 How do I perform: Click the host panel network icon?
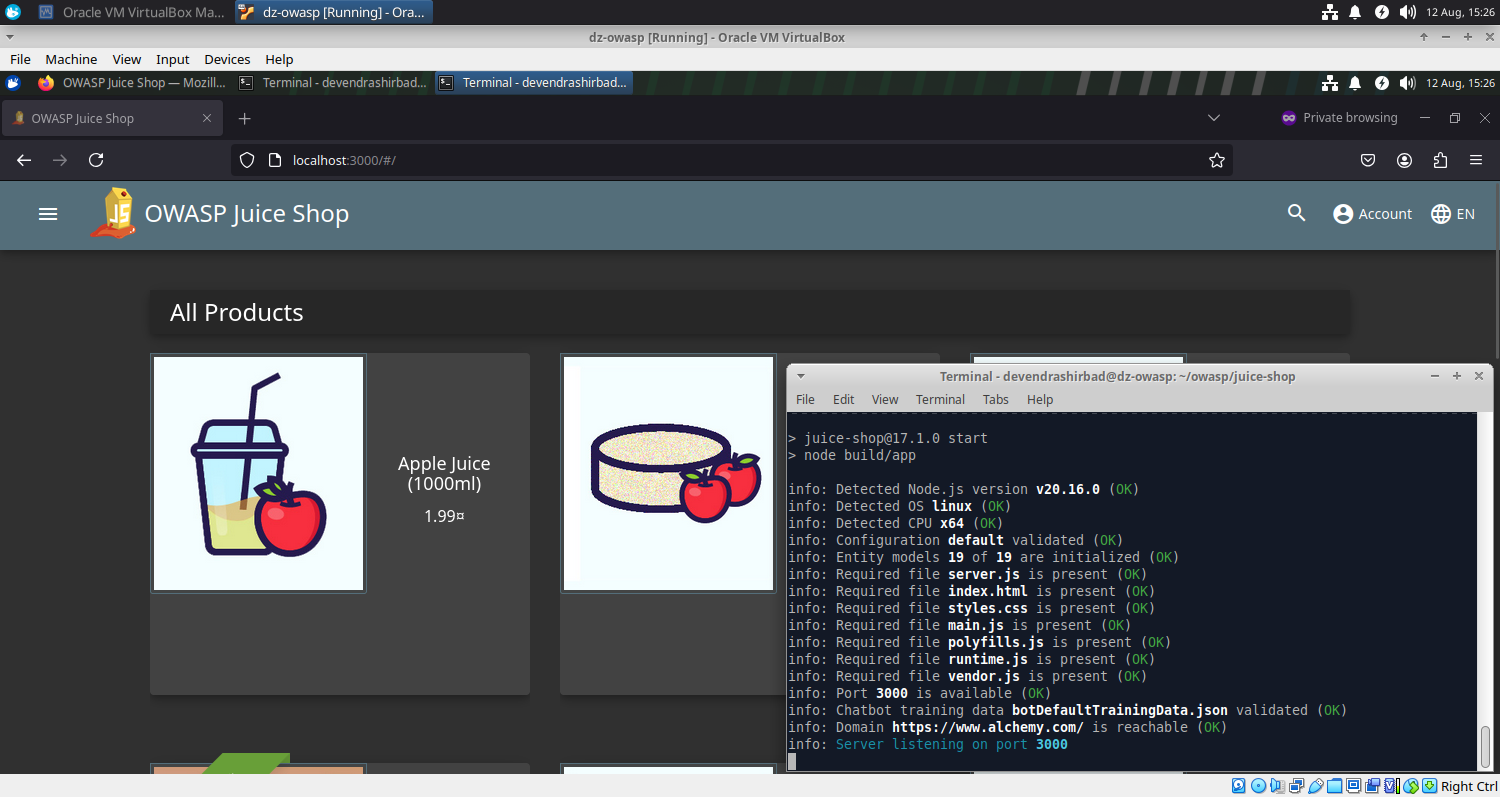click(1329, 12)
